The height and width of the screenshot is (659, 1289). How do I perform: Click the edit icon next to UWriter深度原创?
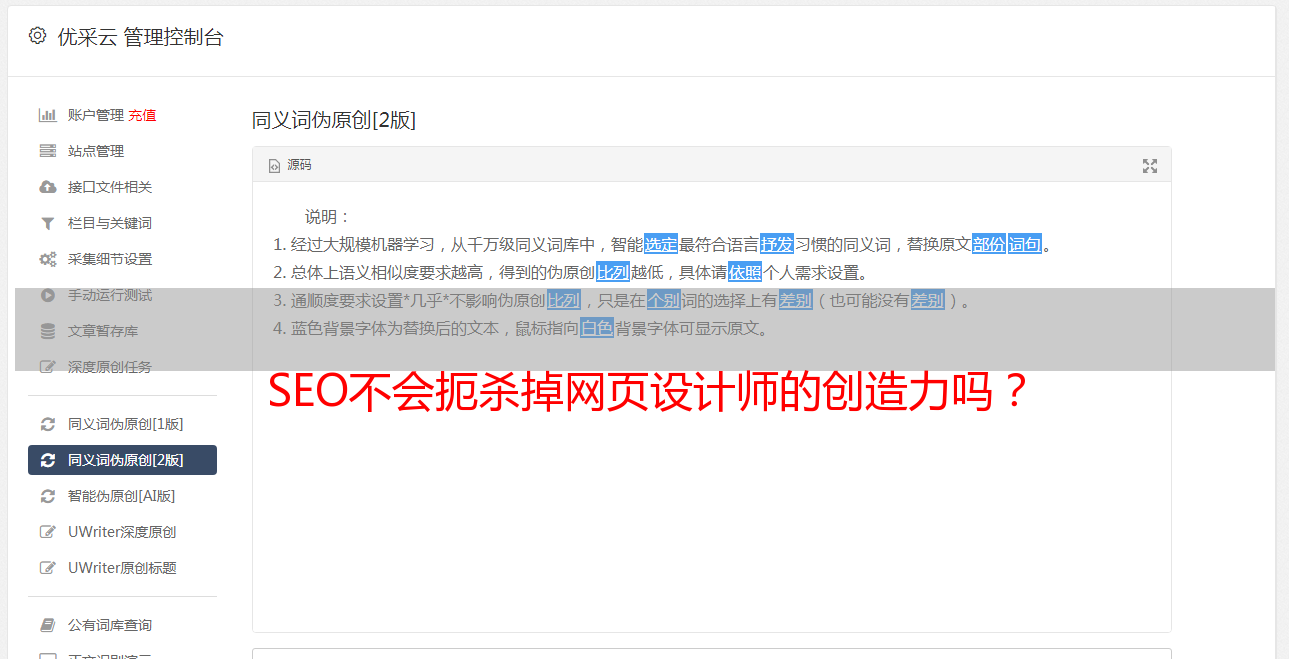tap(47, 532)
